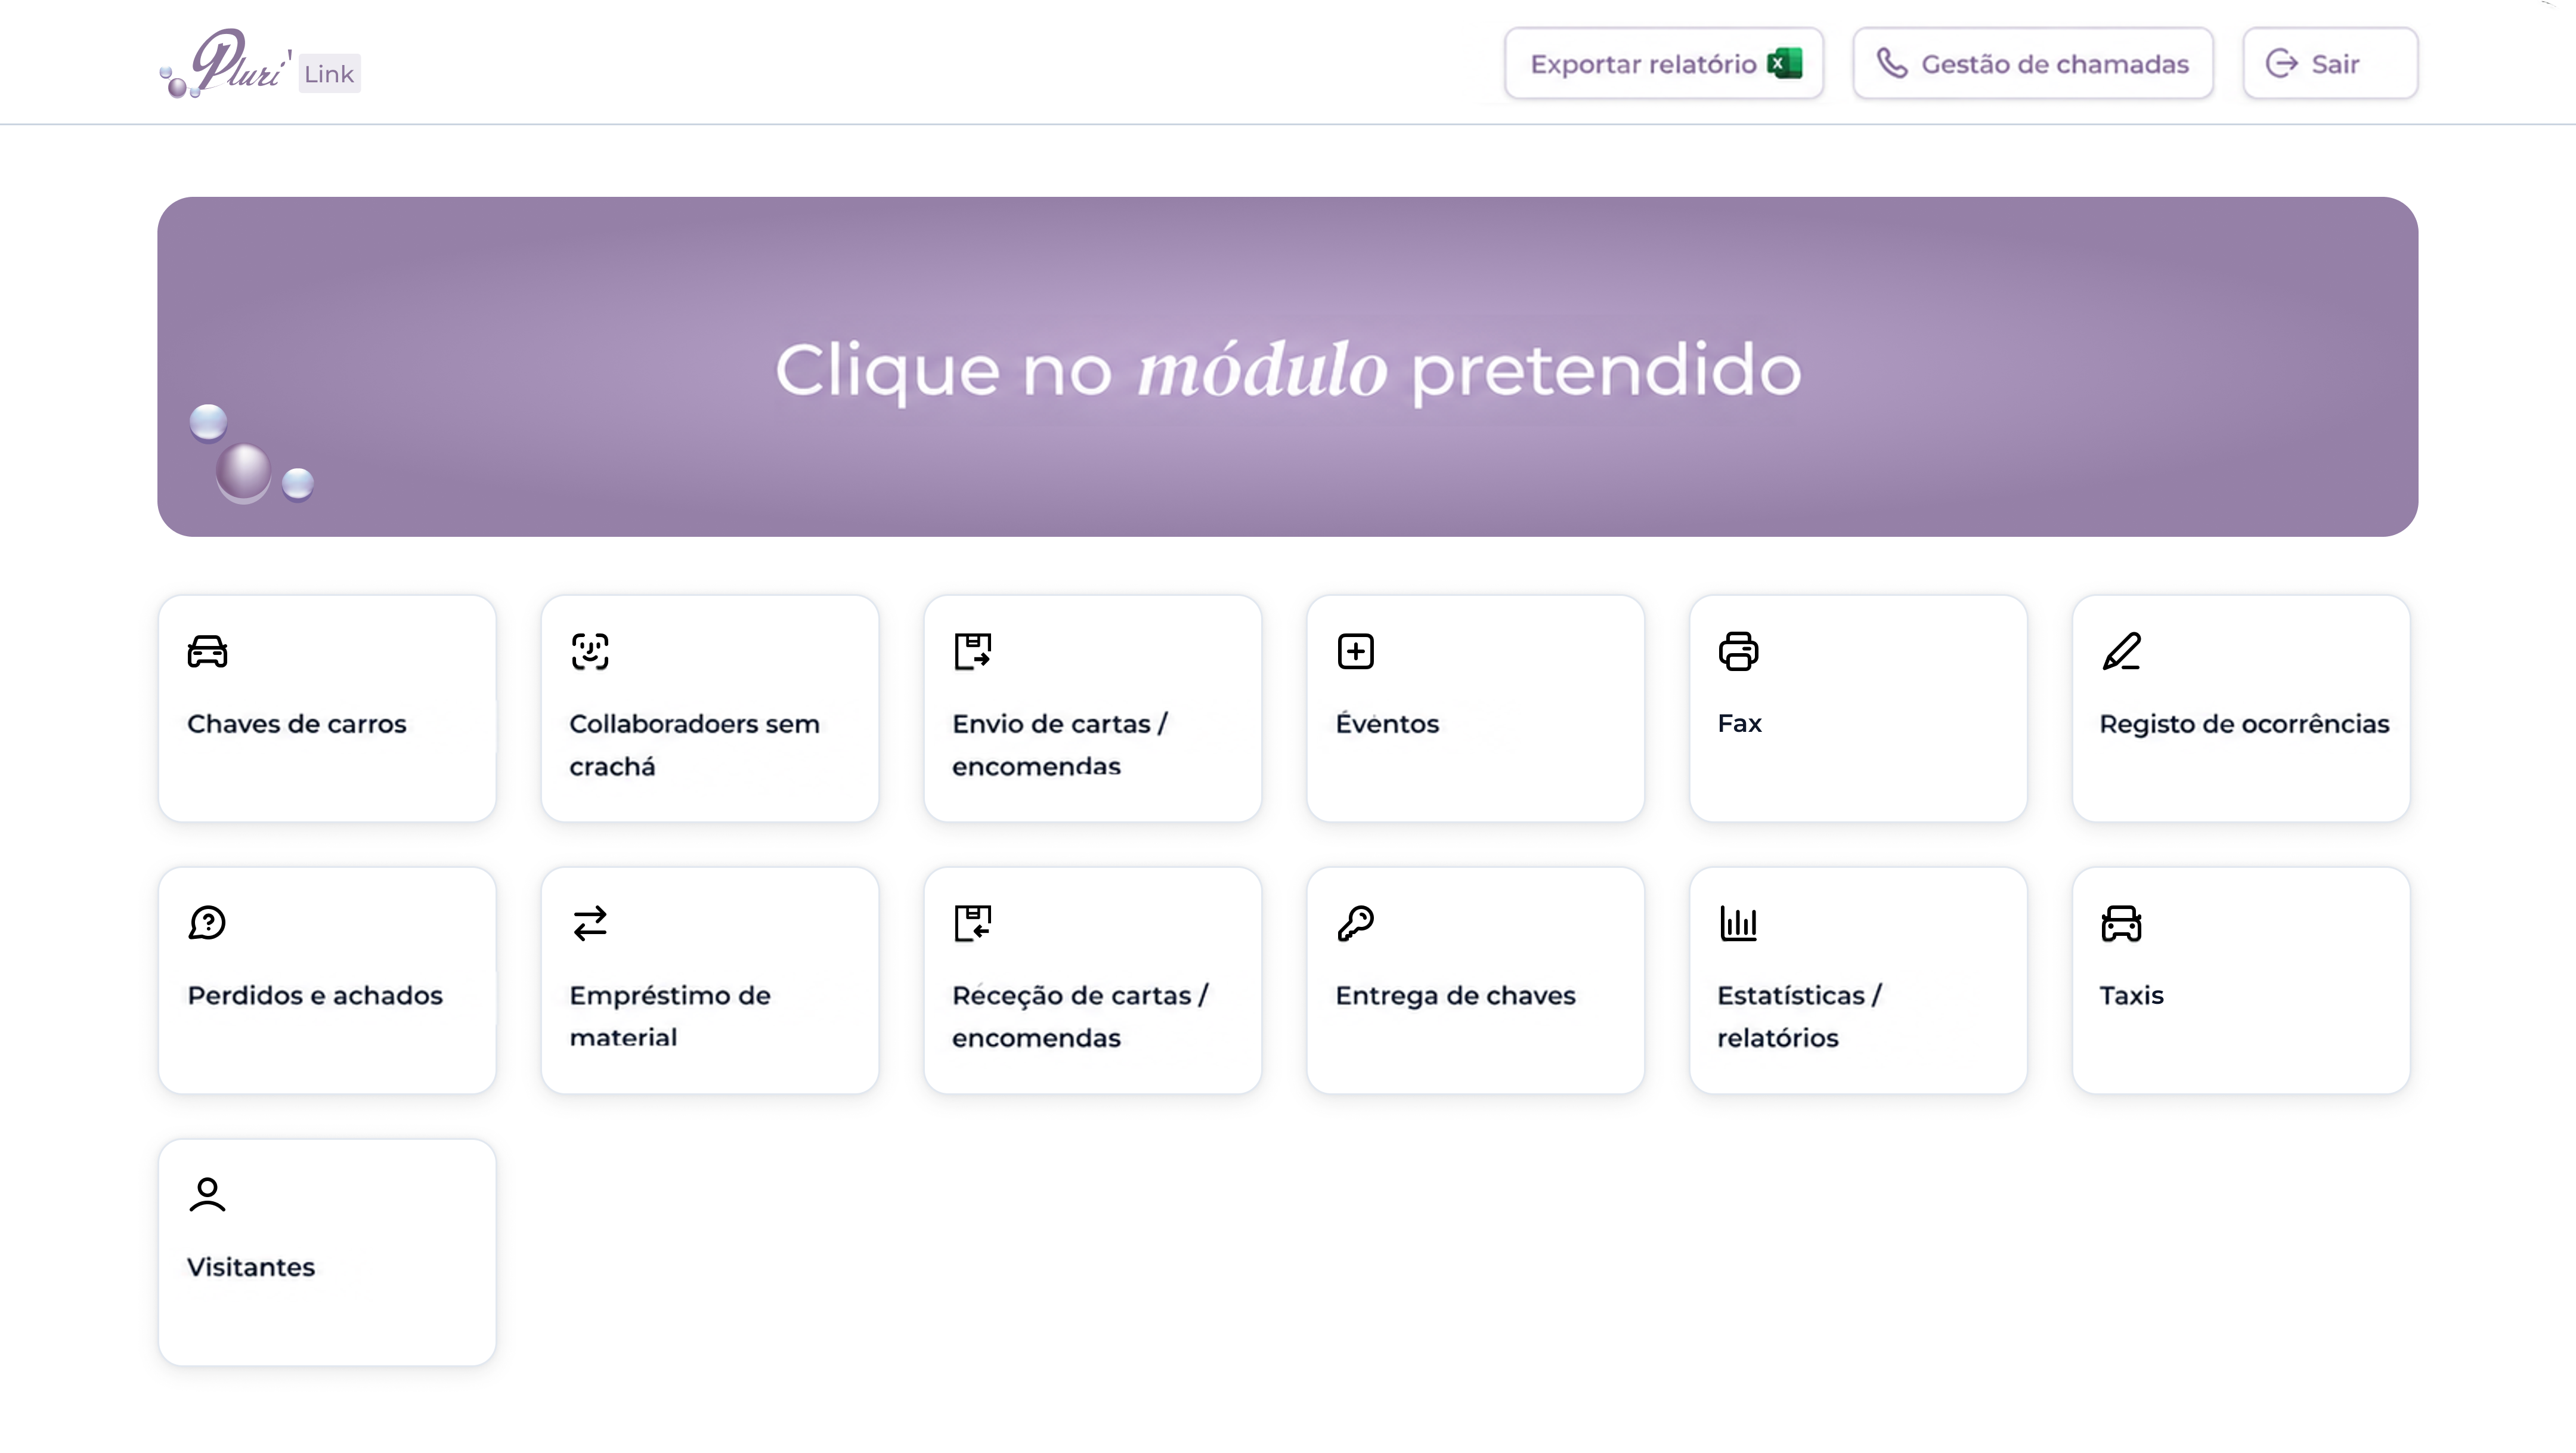Open the 'Visitantes' module label

250,1267
